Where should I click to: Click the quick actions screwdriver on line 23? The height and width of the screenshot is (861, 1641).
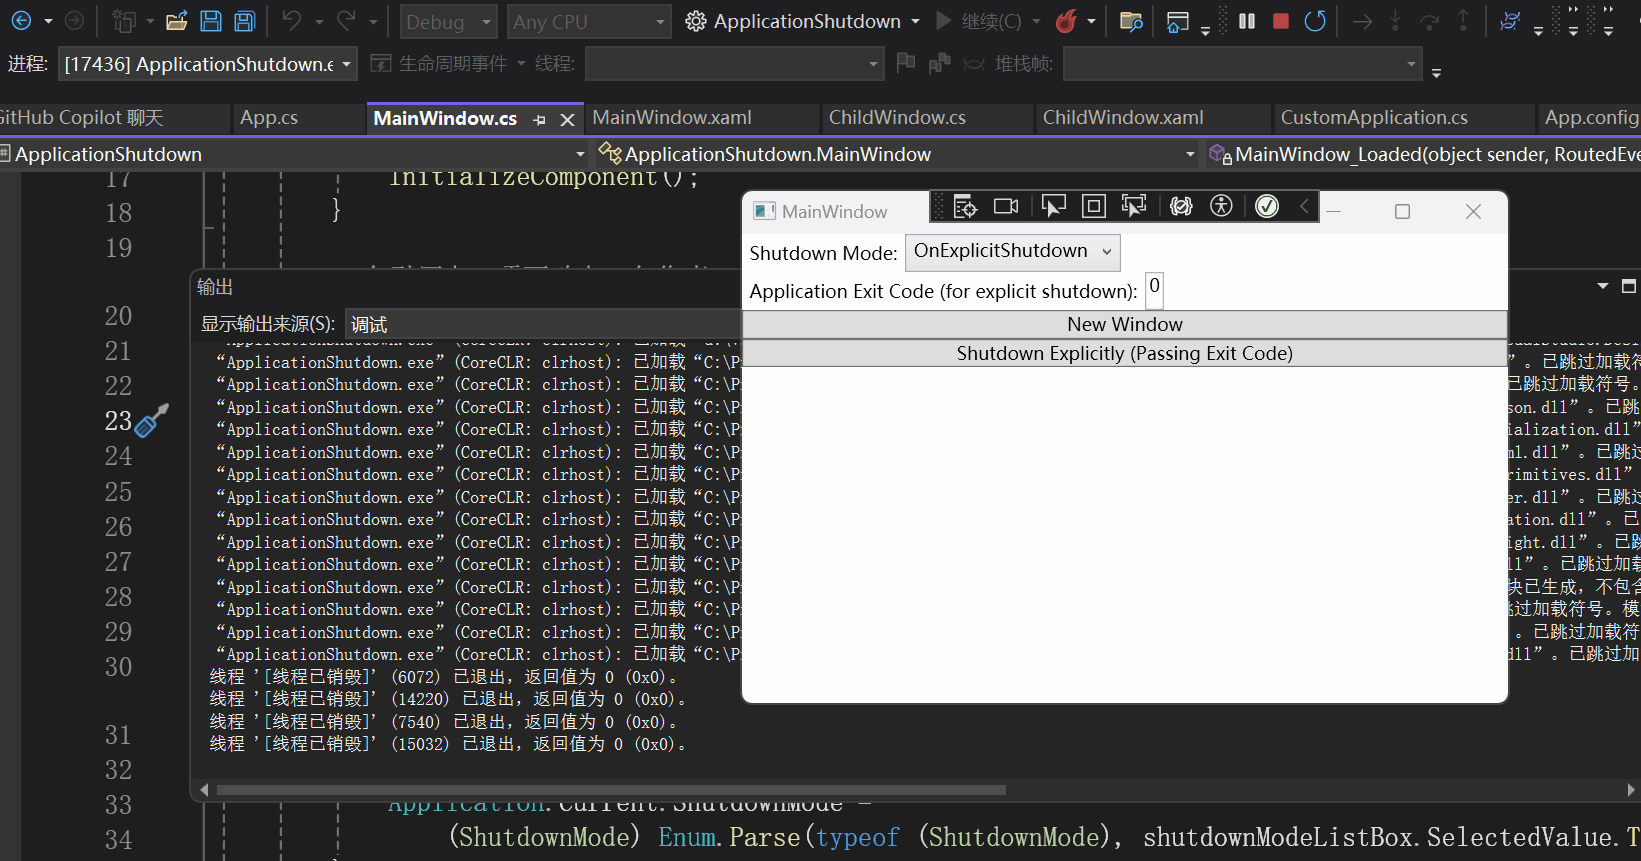coord(151,420)
